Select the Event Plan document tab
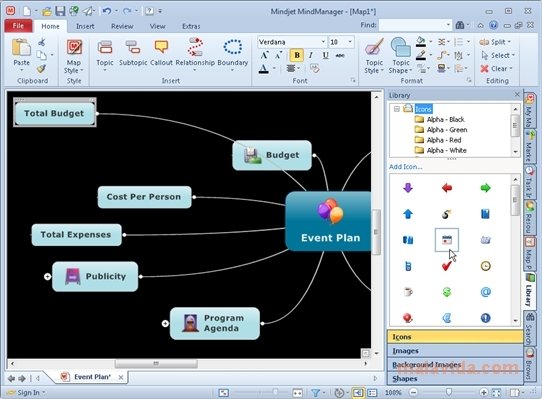 point(92,377)
